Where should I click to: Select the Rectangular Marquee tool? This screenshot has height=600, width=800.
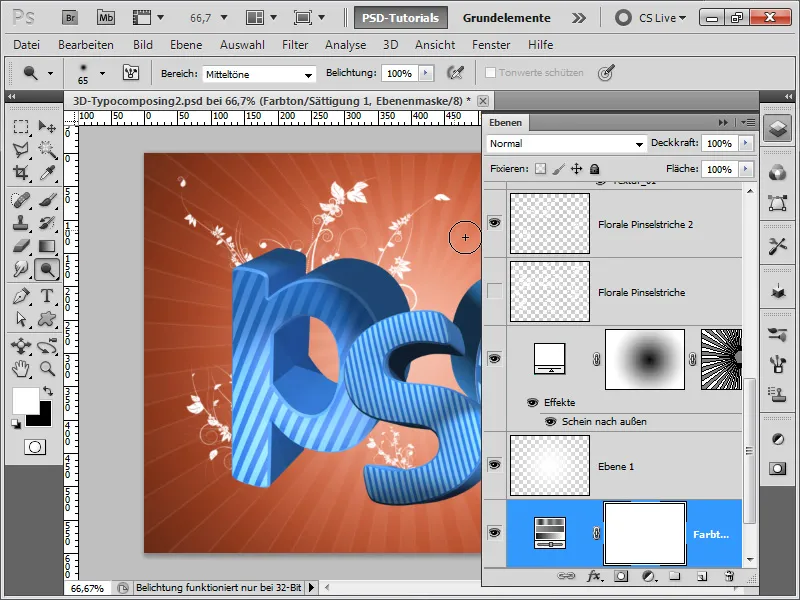point(21,127)
